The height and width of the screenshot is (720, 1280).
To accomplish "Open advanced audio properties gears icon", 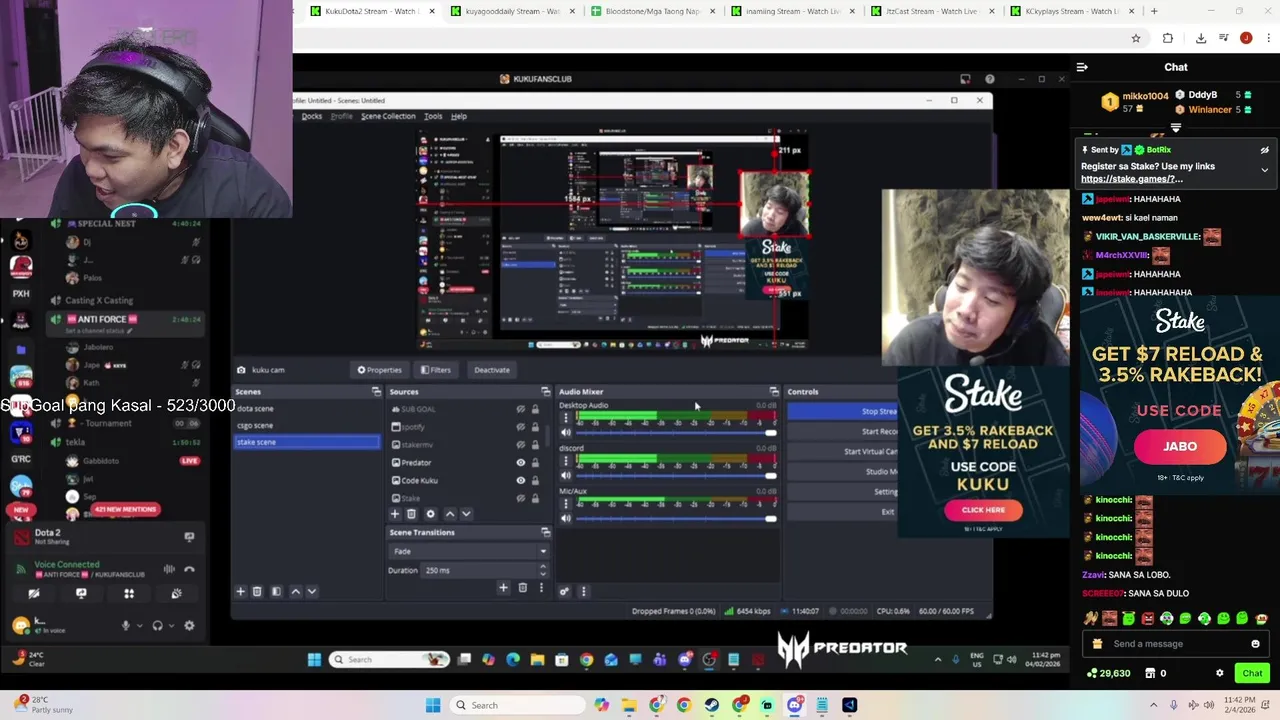I will 565,591.
